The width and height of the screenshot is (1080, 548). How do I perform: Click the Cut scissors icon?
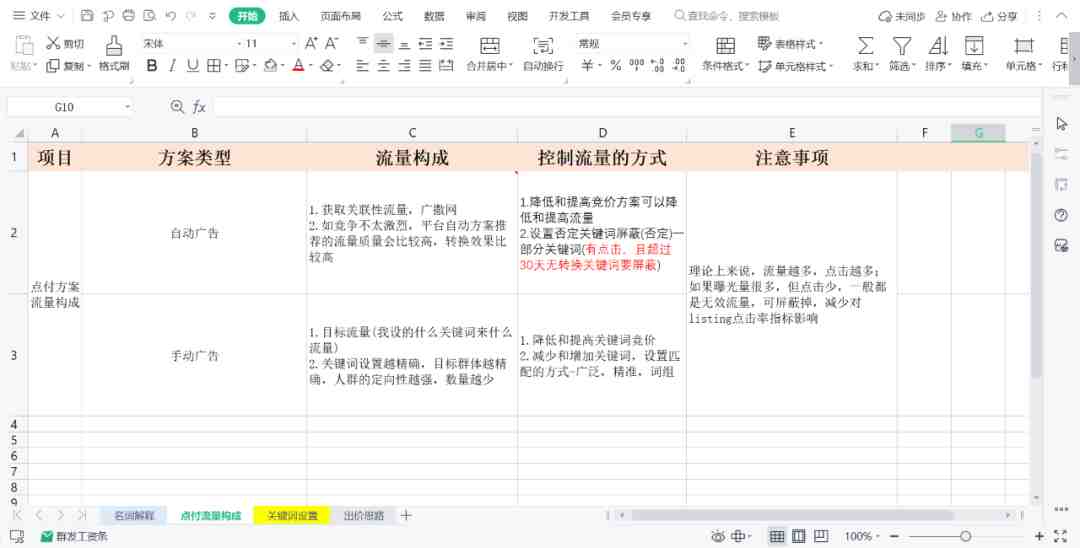[53, 43]
